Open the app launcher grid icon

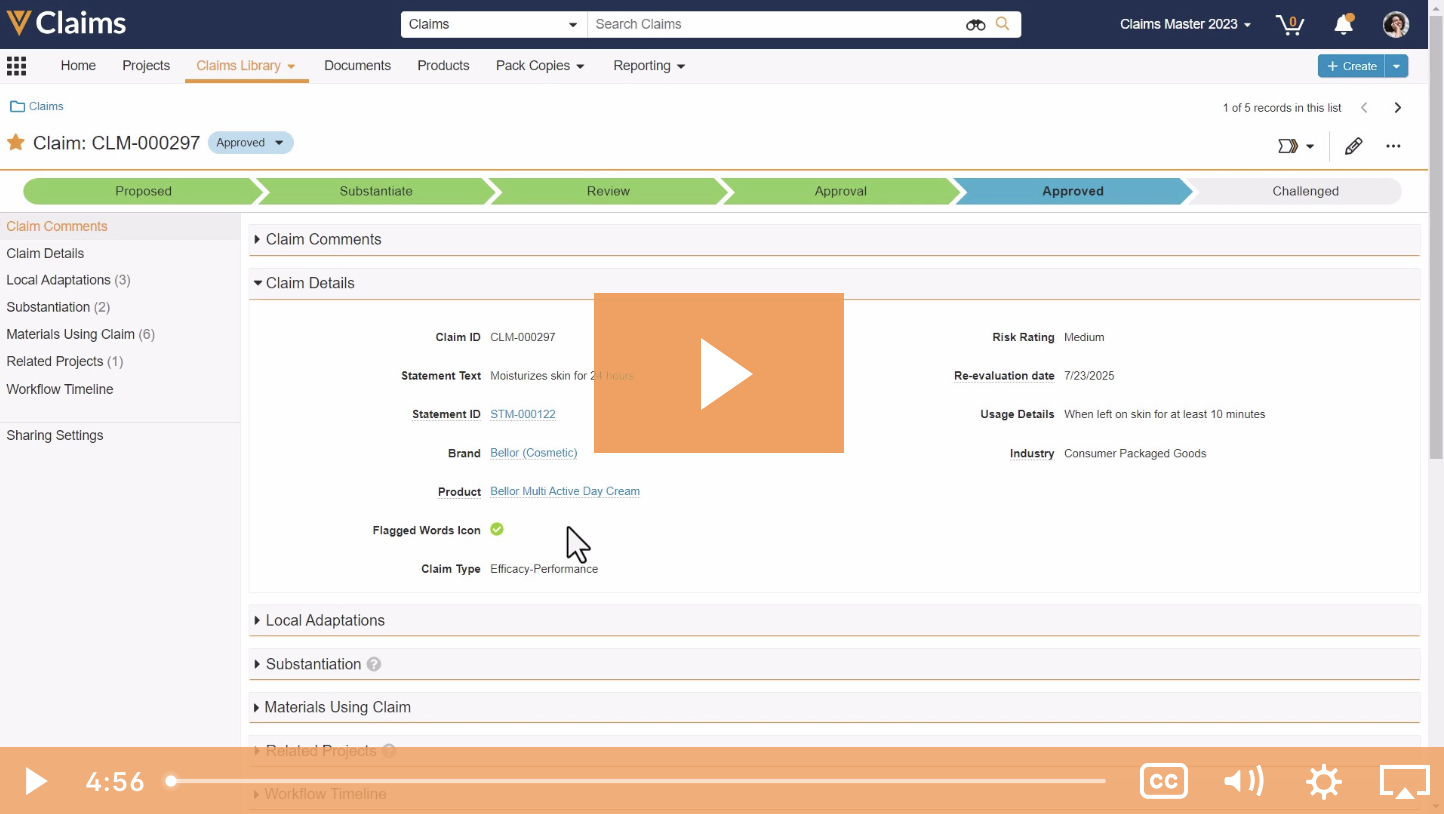(x=16, y=65)
